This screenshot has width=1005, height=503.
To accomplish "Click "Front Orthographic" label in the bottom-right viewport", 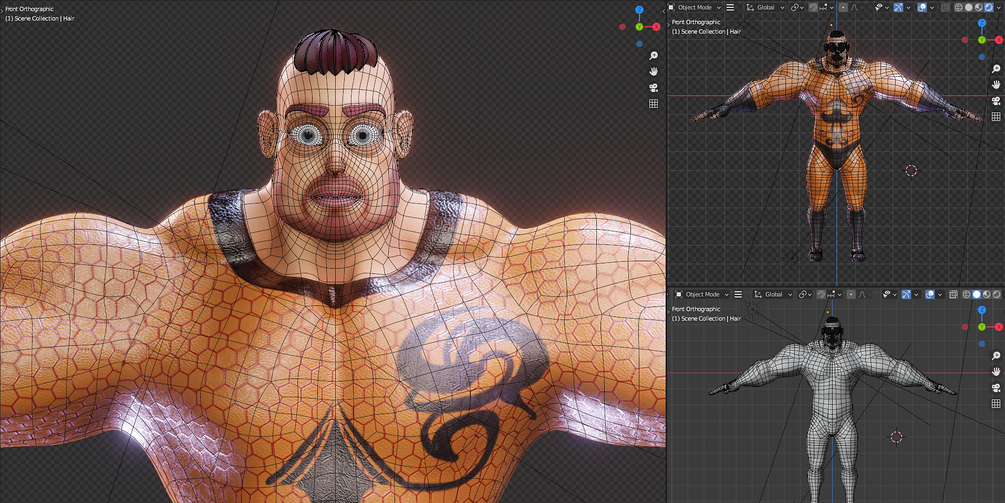I will pyautogui.click(x=696, y=309).
